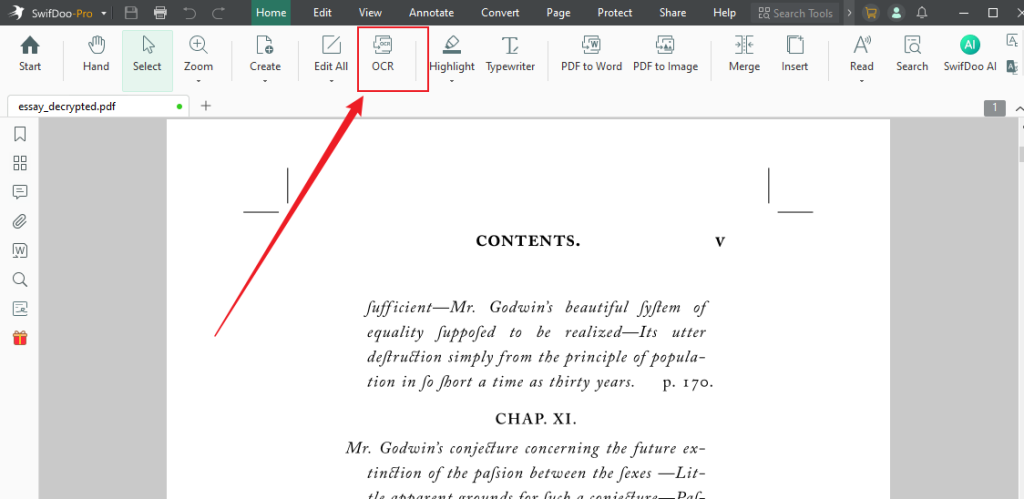Convert with PDF to Word
Viewport: 1024px width, 499px height.
(x=592, y=54)
